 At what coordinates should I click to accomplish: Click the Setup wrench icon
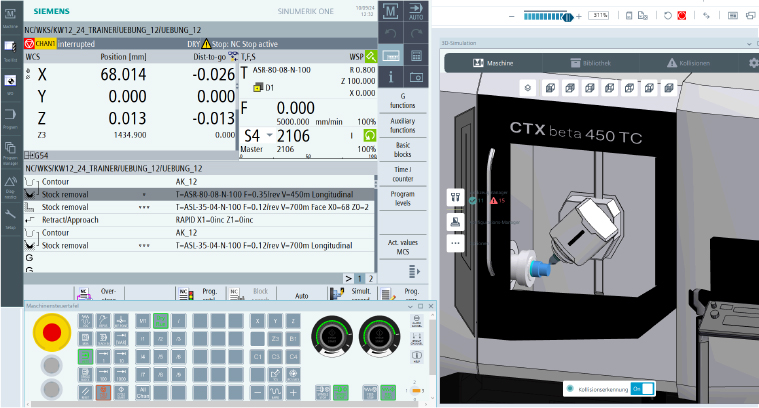(9, 217)
